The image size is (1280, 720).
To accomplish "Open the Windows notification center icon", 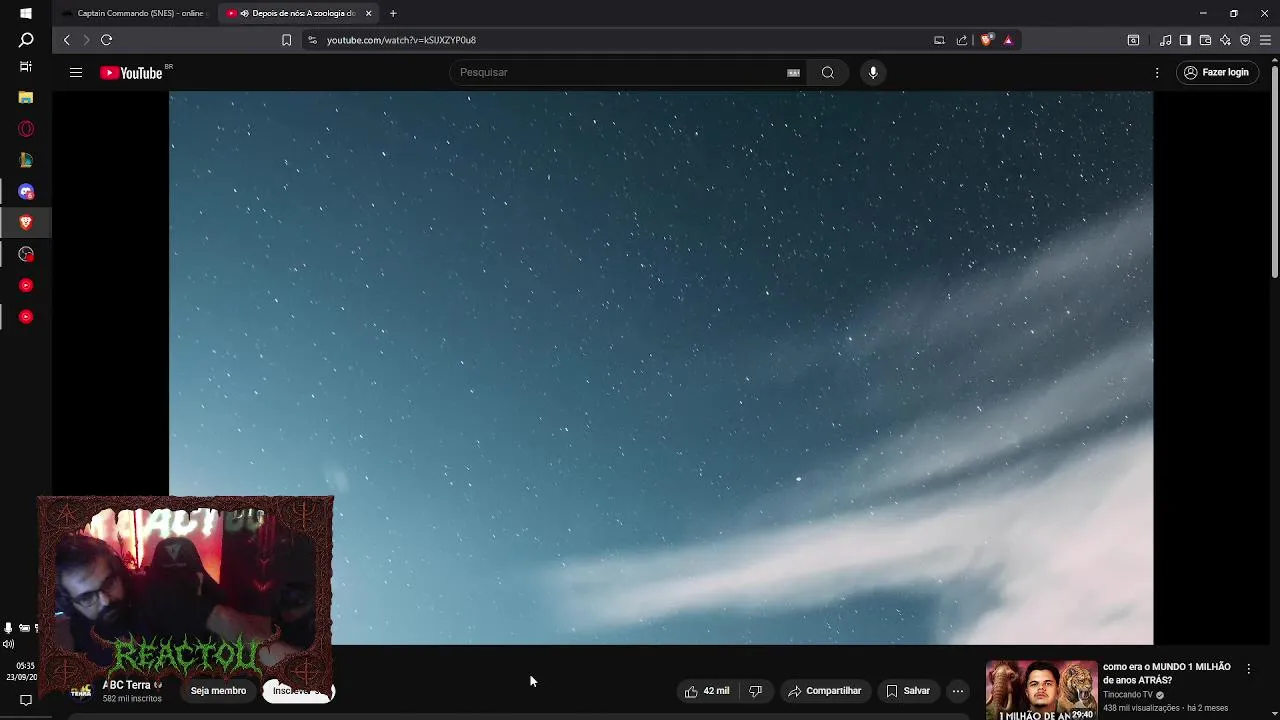I will point(26,700).
